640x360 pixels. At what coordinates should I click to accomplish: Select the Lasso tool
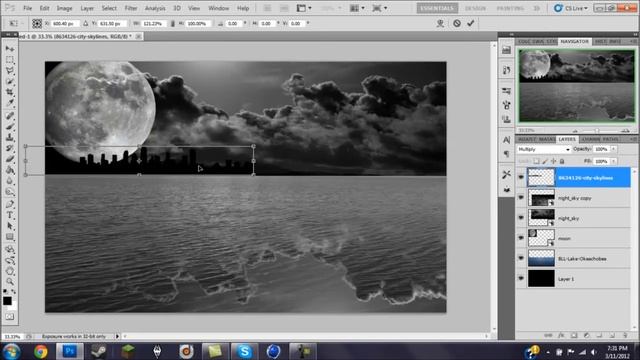click(x=10, y=71)
